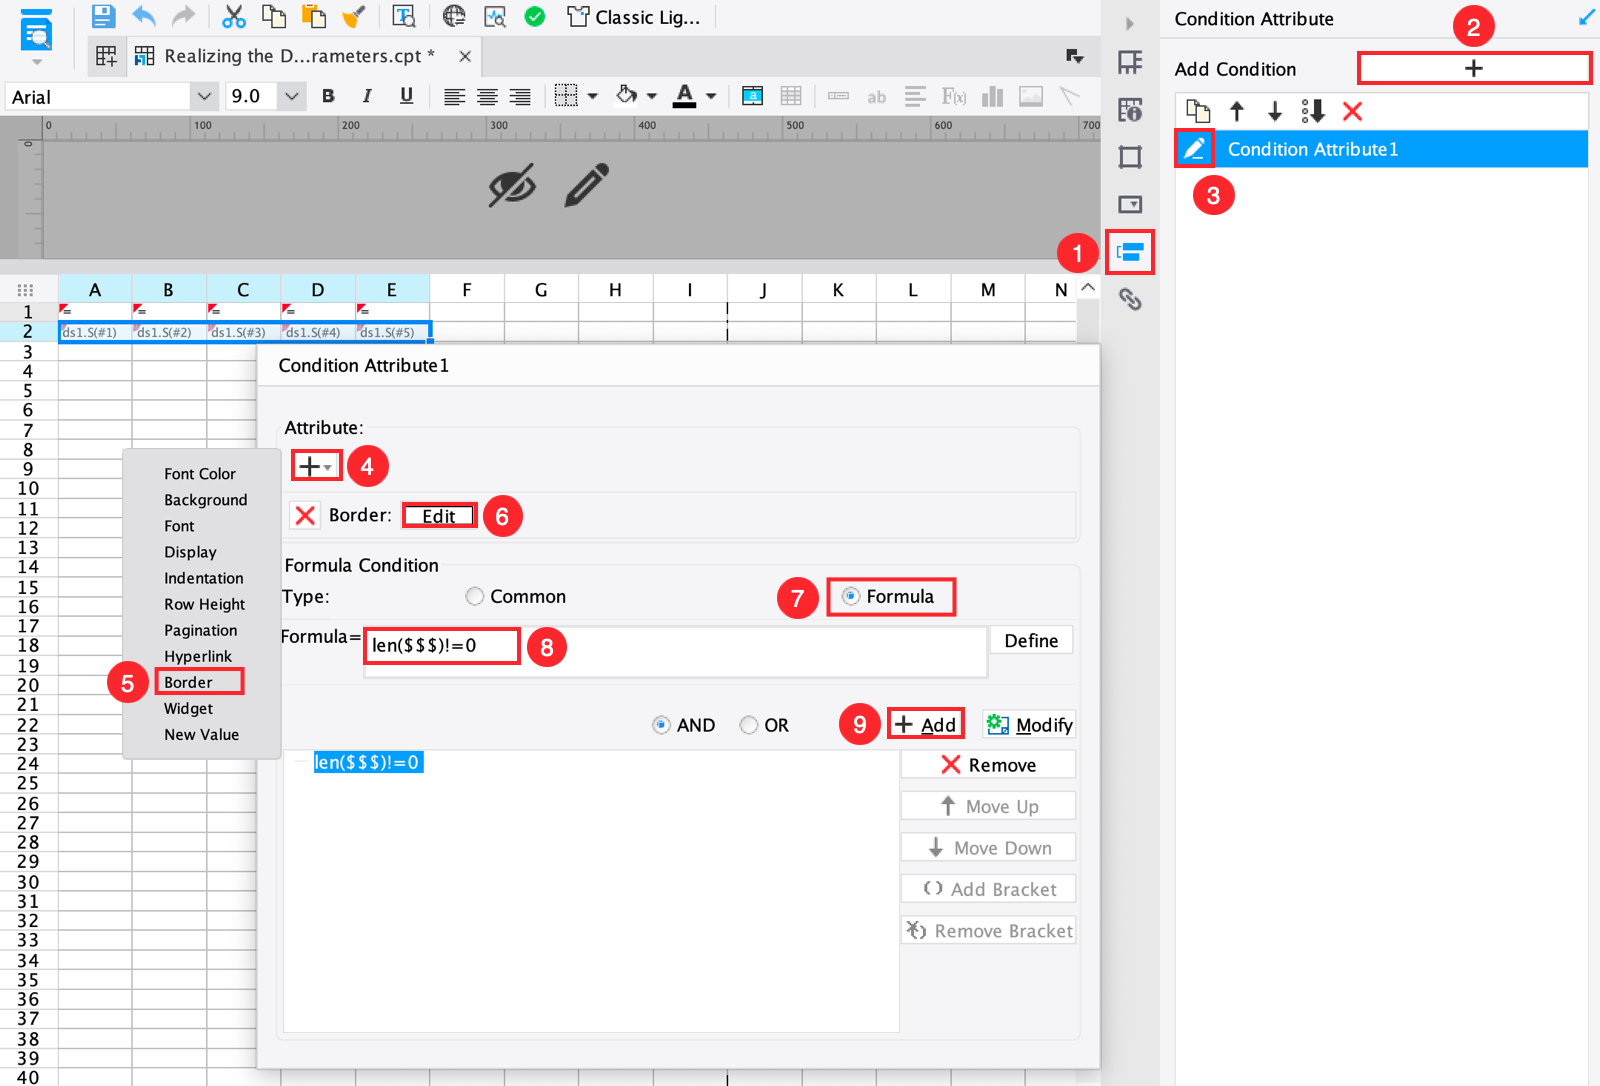Click the Formula input field
Image resolution: width=1600 pixels, height=1086 pixels.
(675, 652)
